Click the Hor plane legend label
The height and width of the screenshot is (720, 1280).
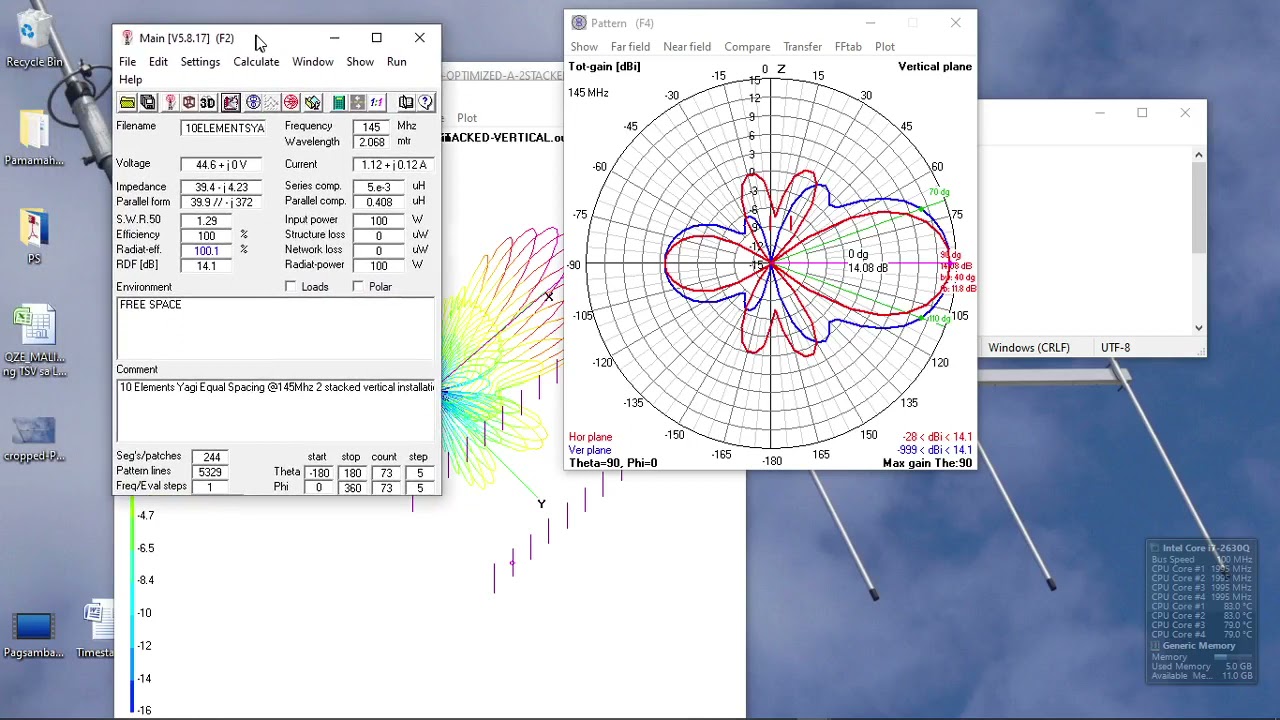(590, 437)
